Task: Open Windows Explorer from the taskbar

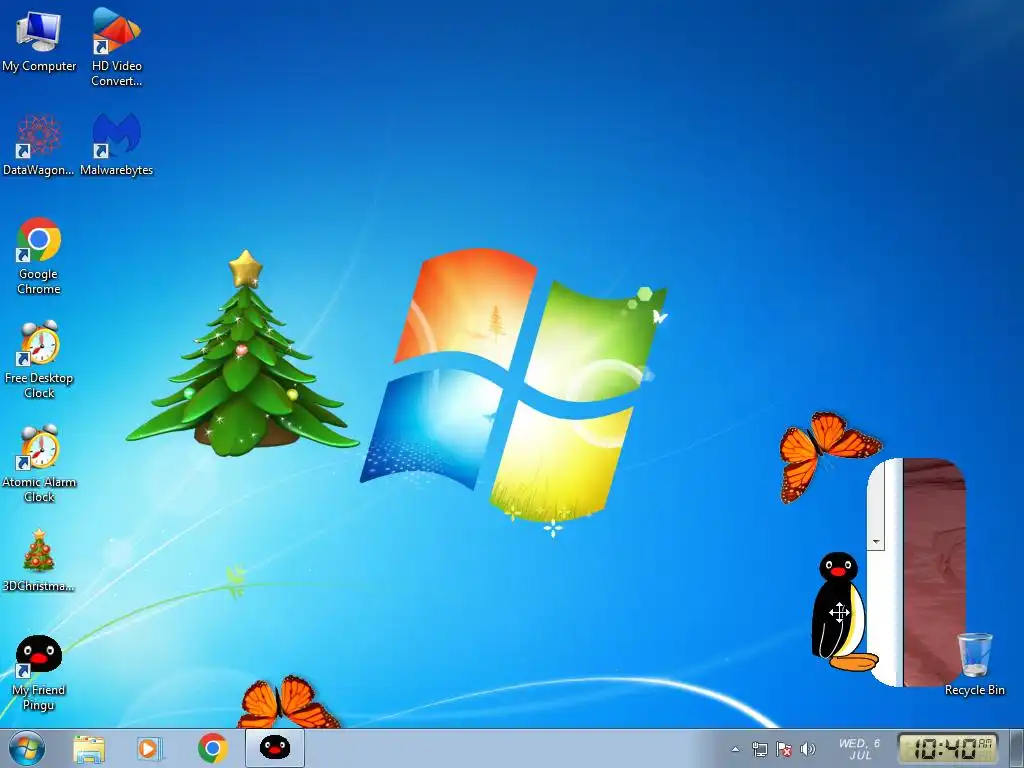Action: click(x=89, y=748)
